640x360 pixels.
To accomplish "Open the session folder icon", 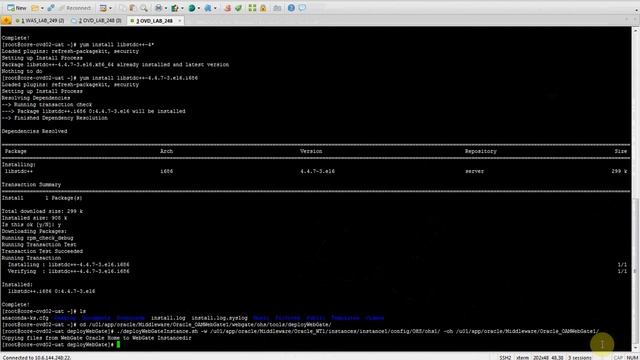I will [35, 8].
